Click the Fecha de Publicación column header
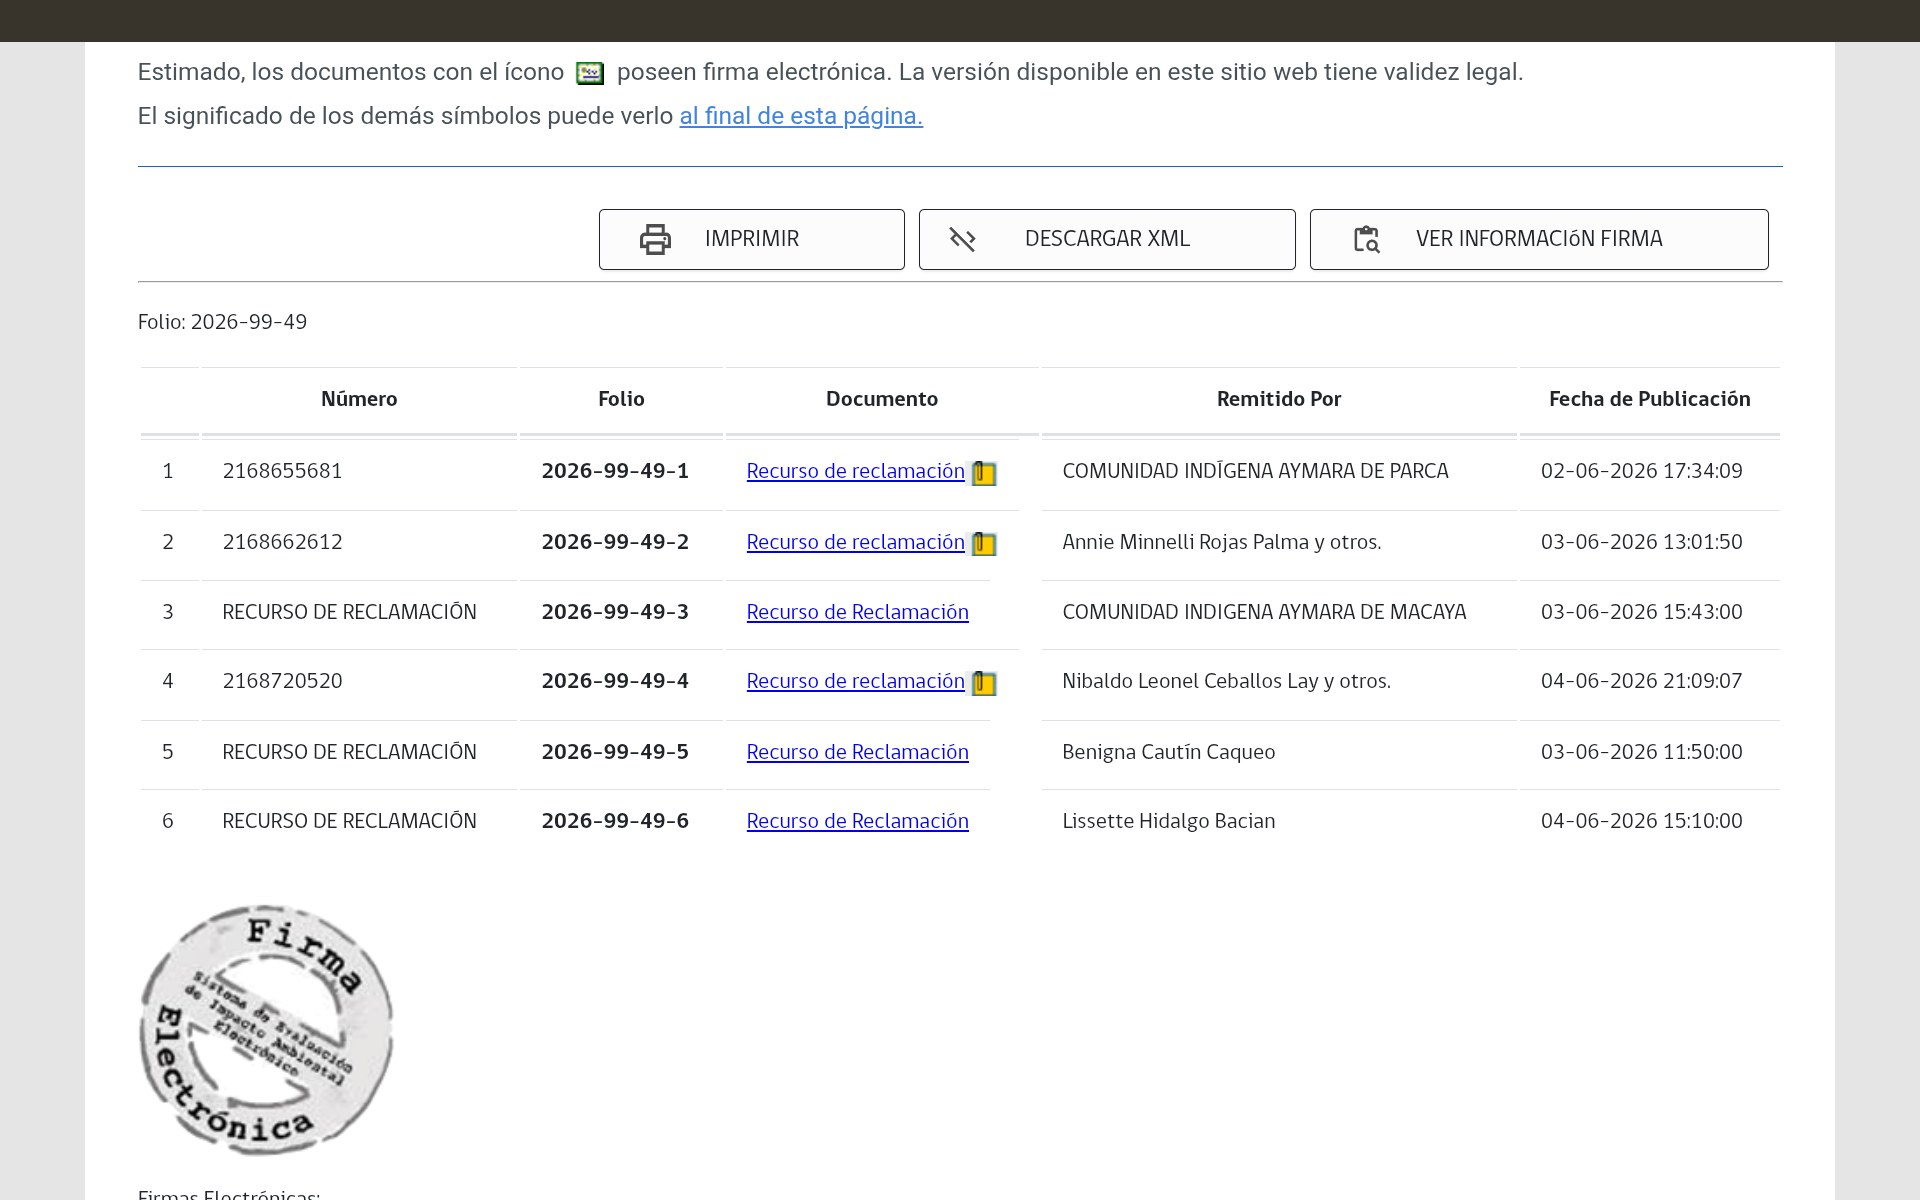 pyautogui.click(x=1650, y=399)
